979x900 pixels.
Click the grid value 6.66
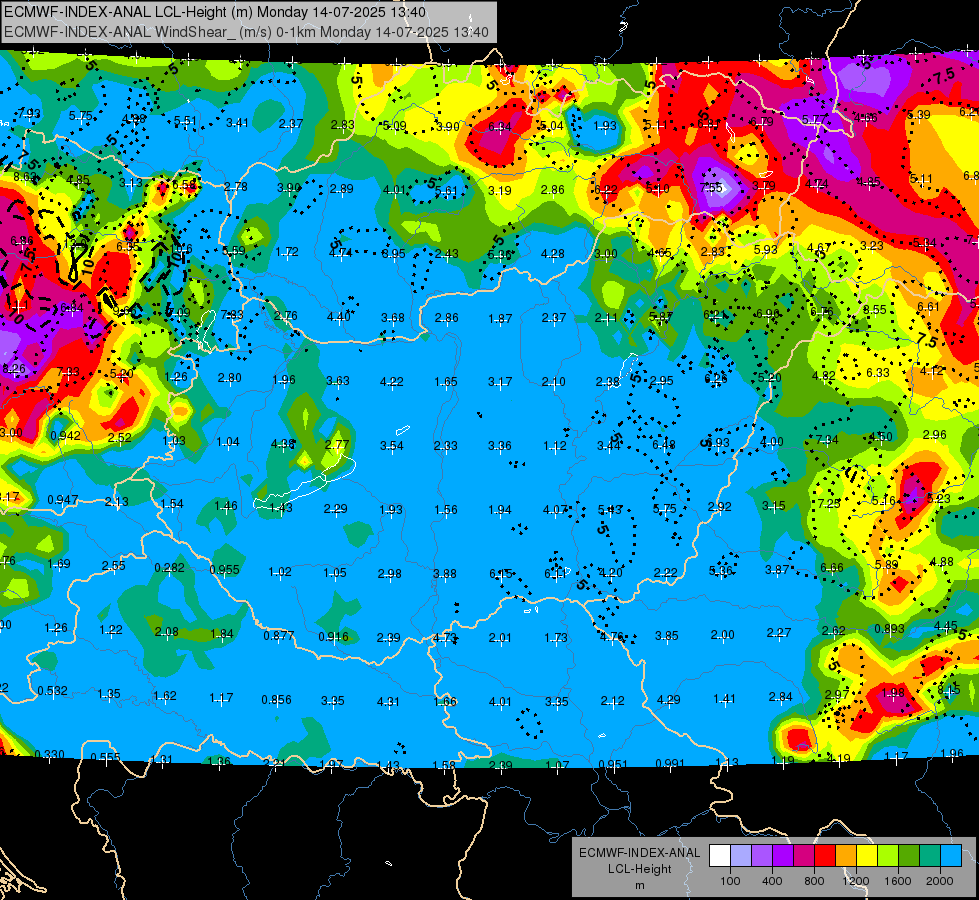832,567
